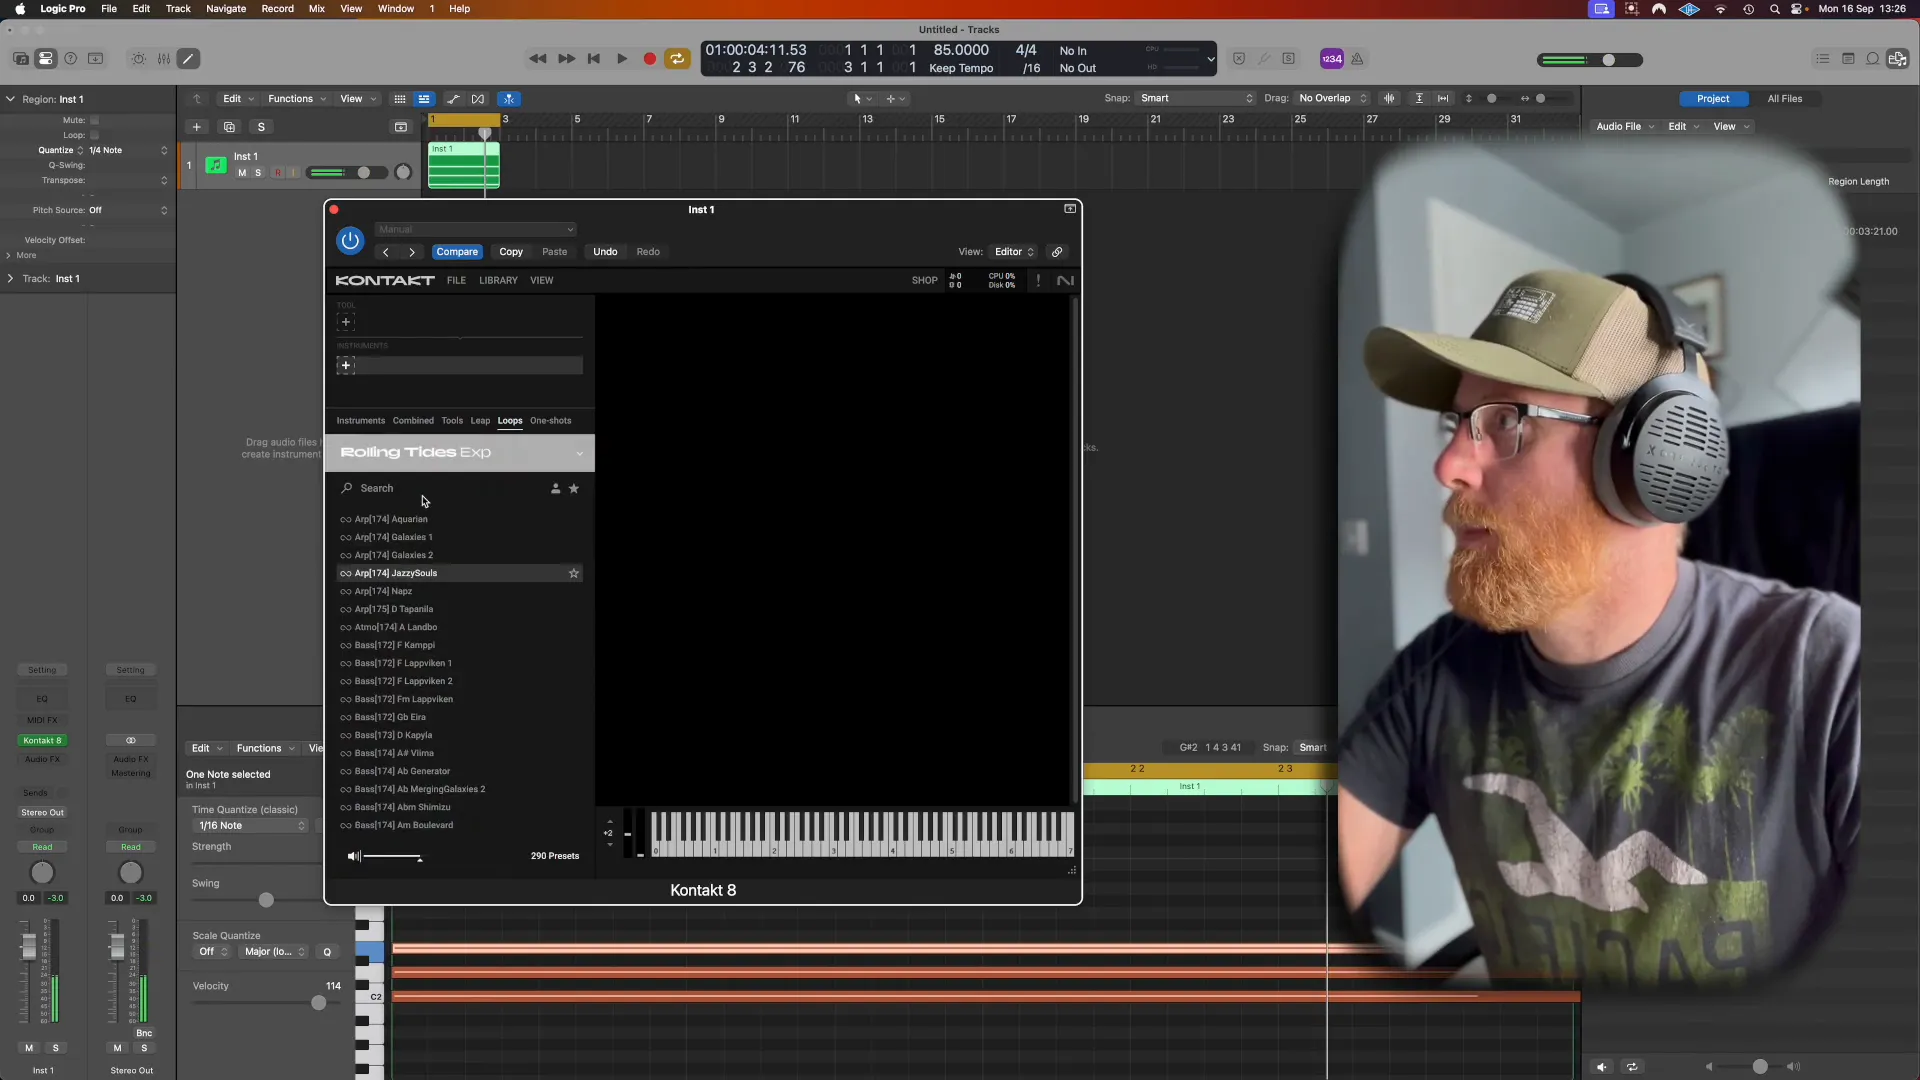Click the Copy button in plugin header
1920x1080 pixels.
coord(511,252)
